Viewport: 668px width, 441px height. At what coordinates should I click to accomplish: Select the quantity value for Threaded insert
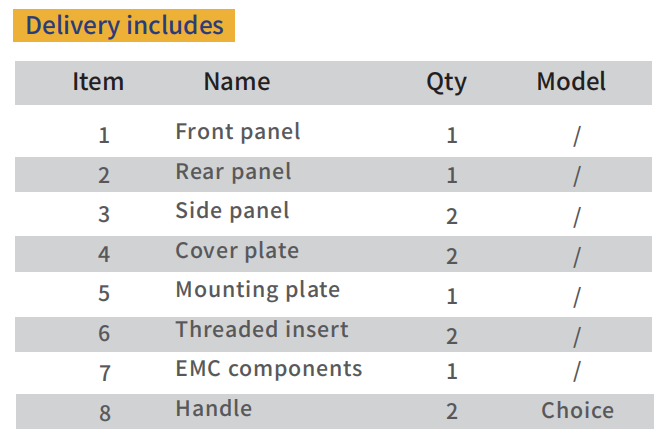(x=452, y=336)
